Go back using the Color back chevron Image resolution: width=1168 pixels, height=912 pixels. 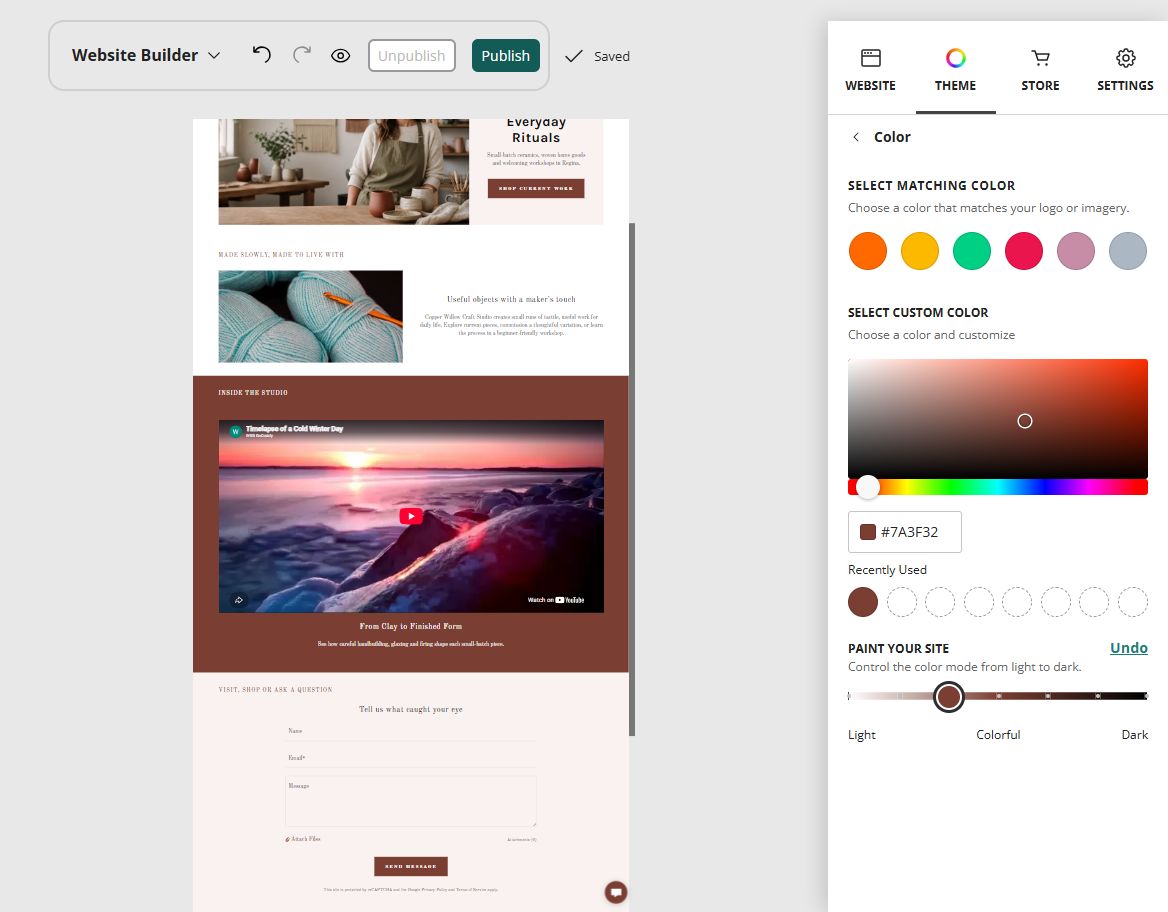(856, 137)
